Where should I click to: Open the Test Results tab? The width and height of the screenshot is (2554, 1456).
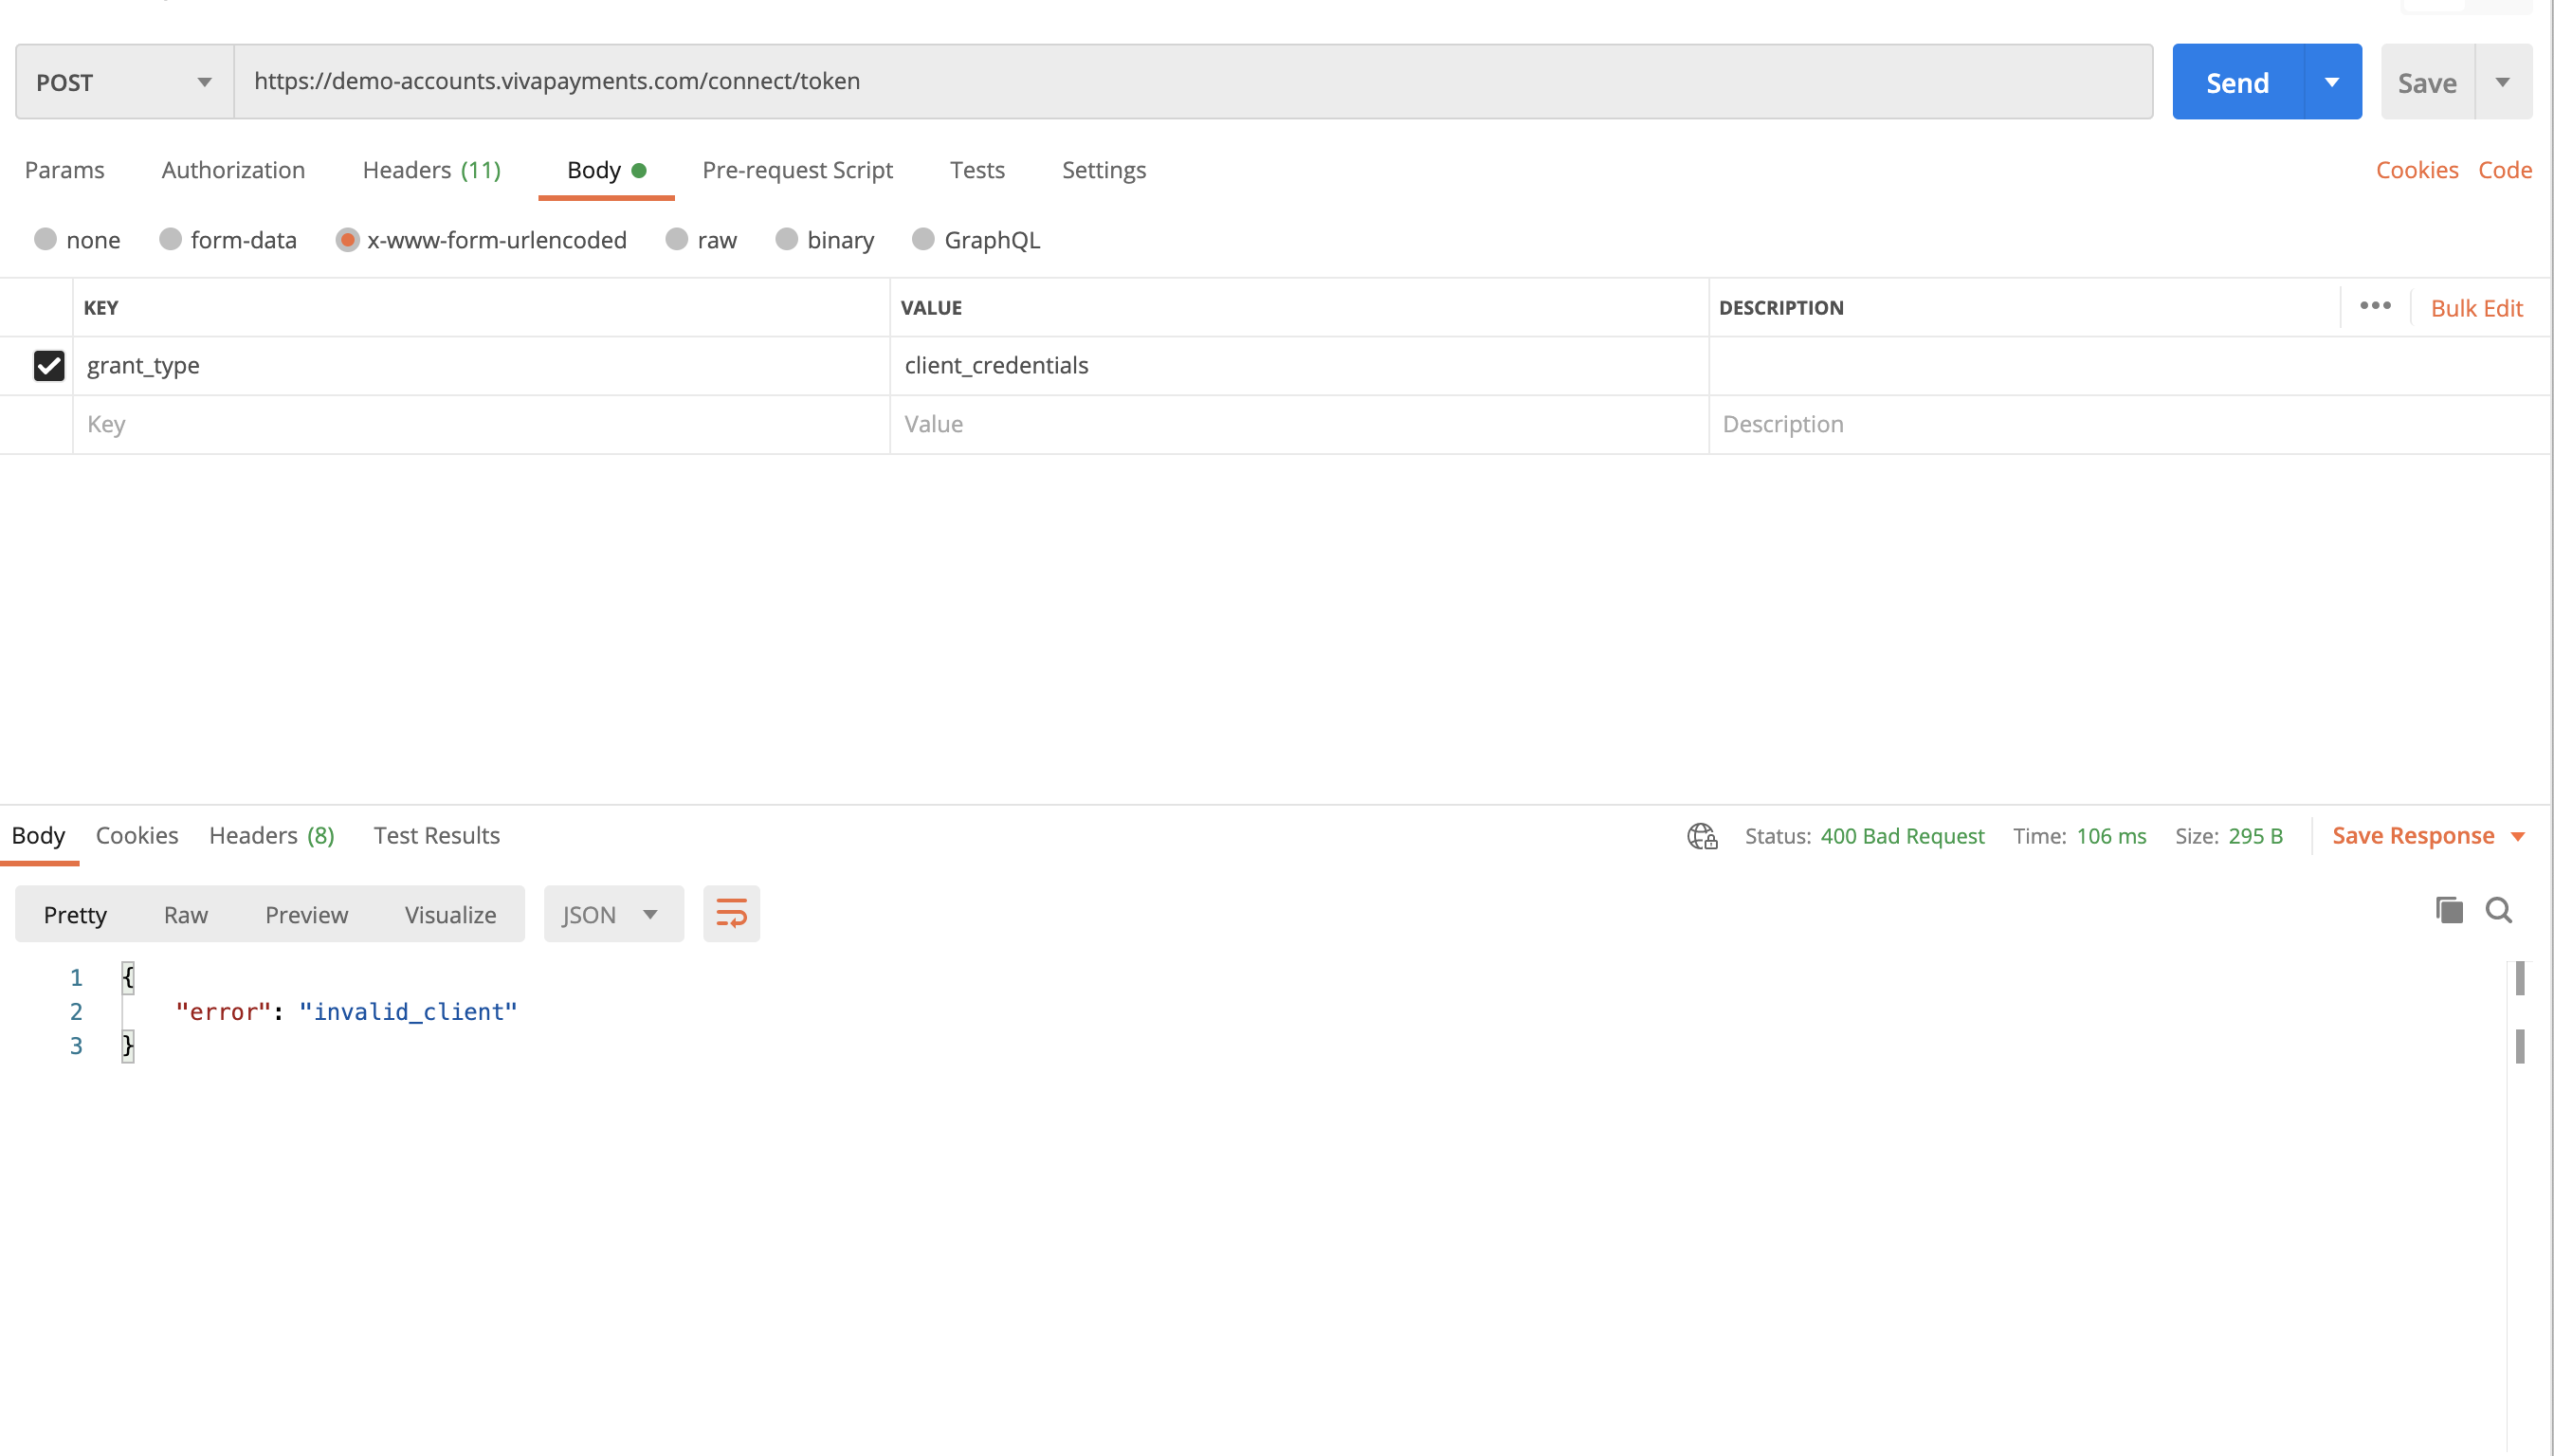pyautogui.click(x=437, y=835)
